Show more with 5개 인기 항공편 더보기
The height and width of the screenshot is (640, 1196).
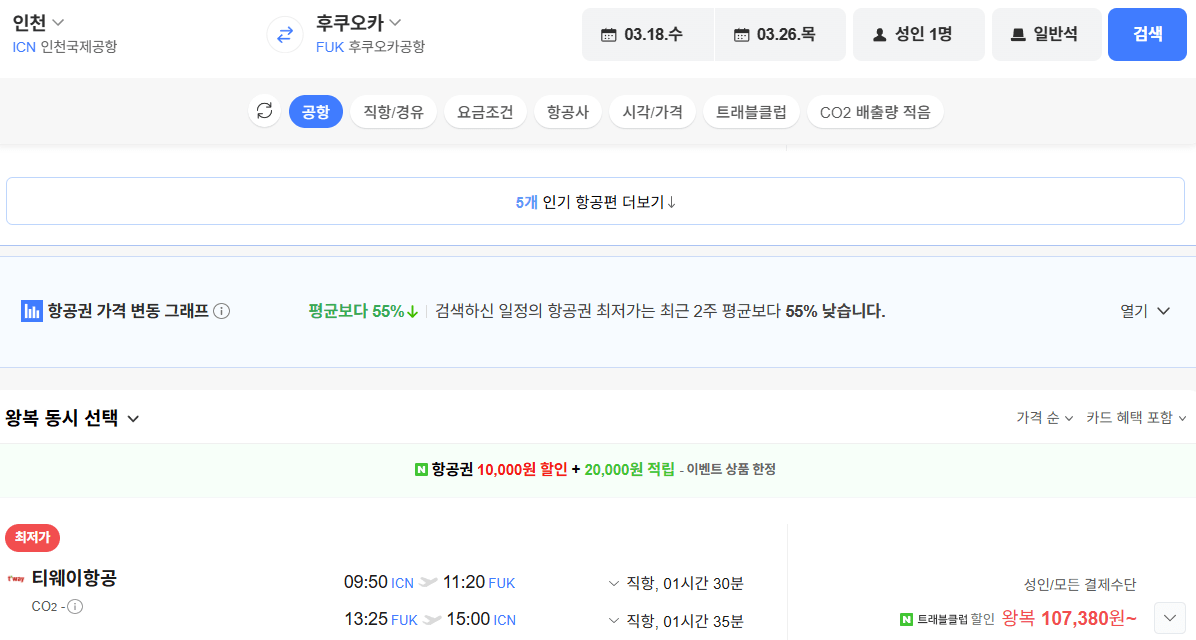coord(598,201)
